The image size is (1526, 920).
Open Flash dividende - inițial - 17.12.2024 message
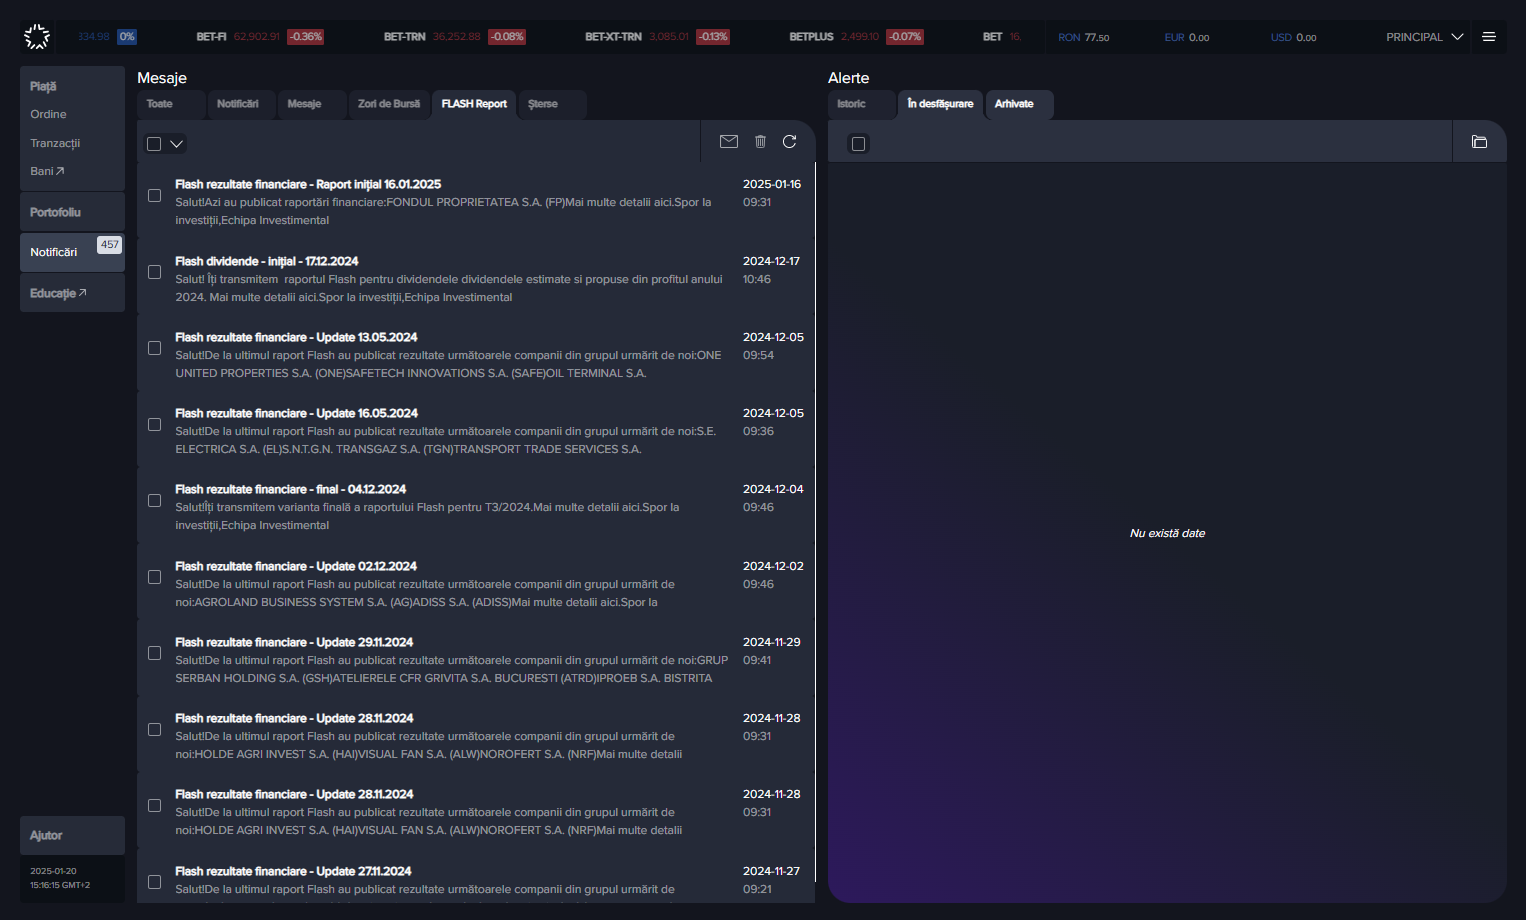click(475, 279)
